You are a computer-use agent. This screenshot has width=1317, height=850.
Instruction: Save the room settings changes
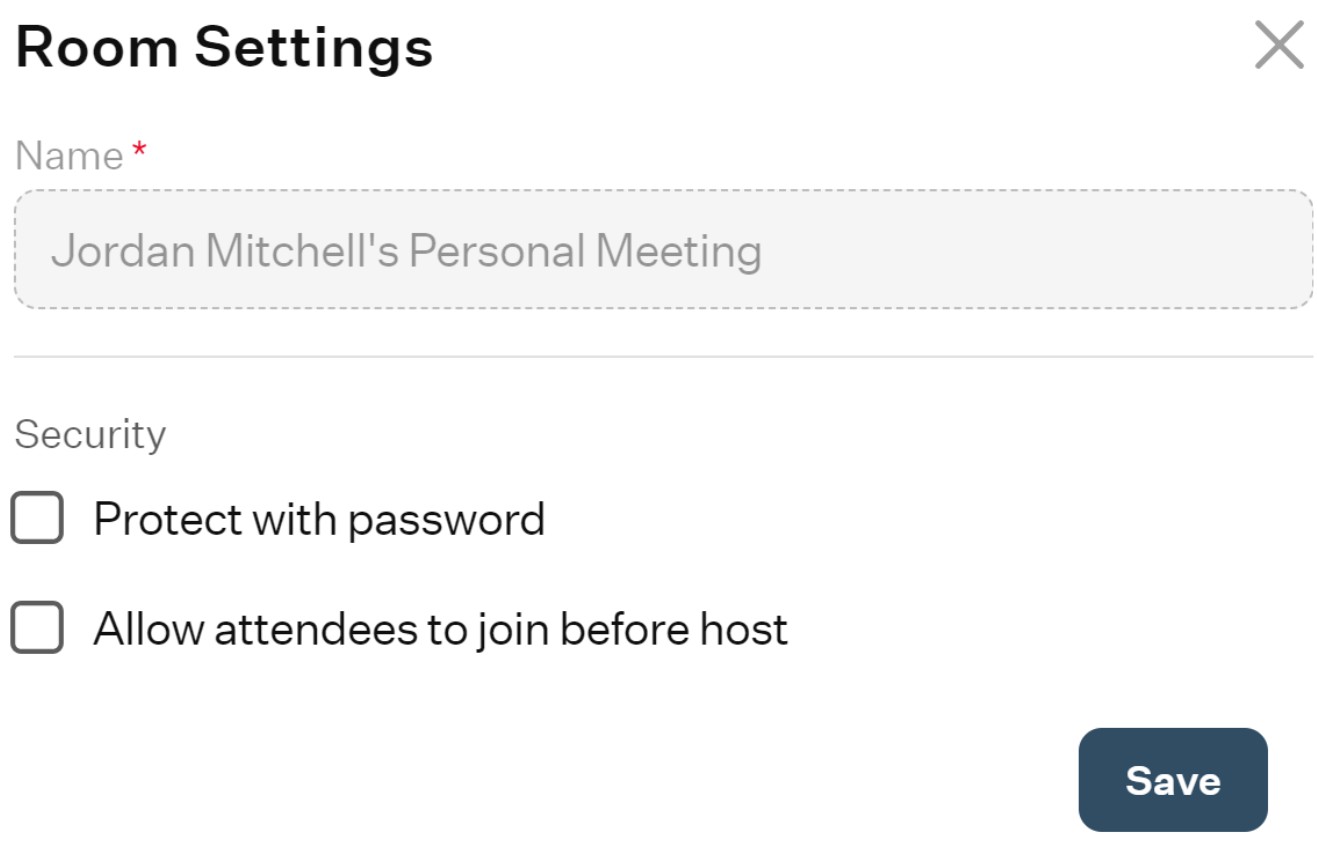tap(1172, 780)
